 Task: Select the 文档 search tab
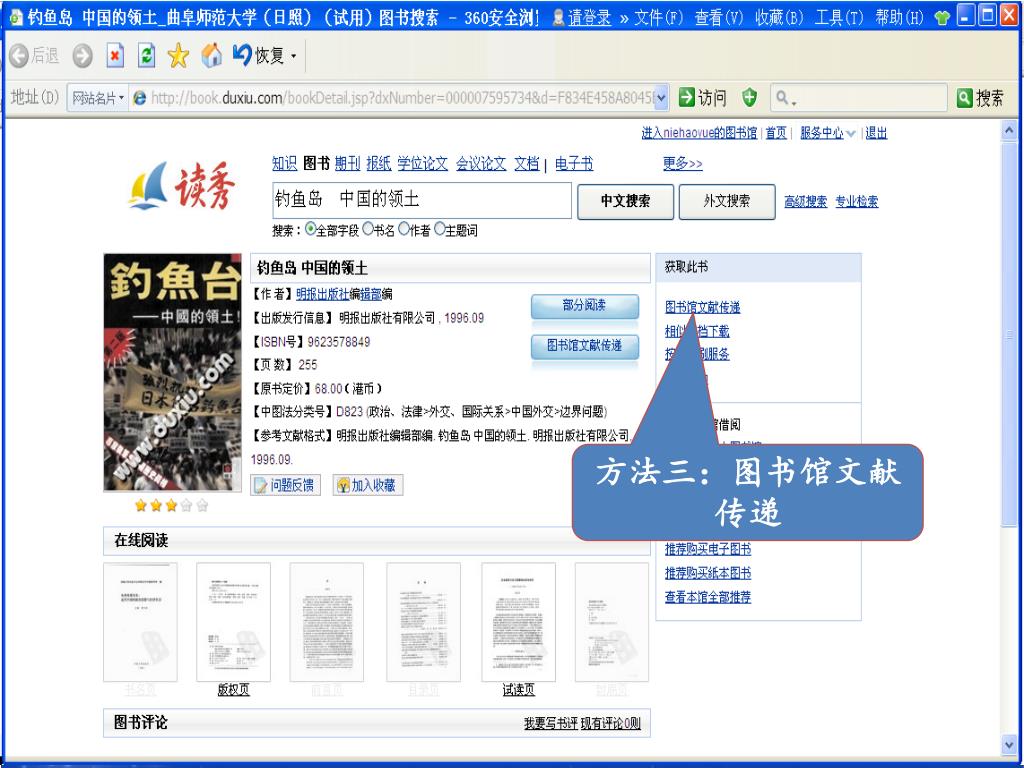click(x=526, y=163)
